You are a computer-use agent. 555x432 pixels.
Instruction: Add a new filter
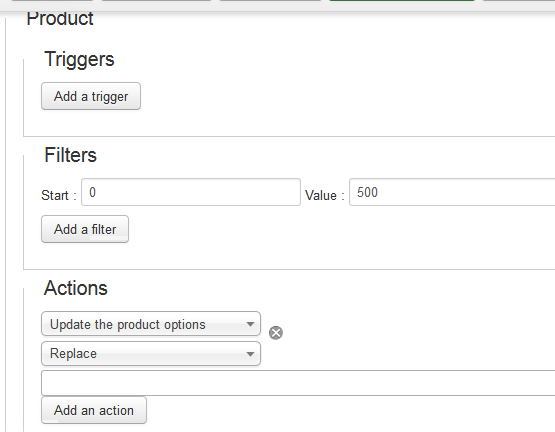[x=85, y=229]
